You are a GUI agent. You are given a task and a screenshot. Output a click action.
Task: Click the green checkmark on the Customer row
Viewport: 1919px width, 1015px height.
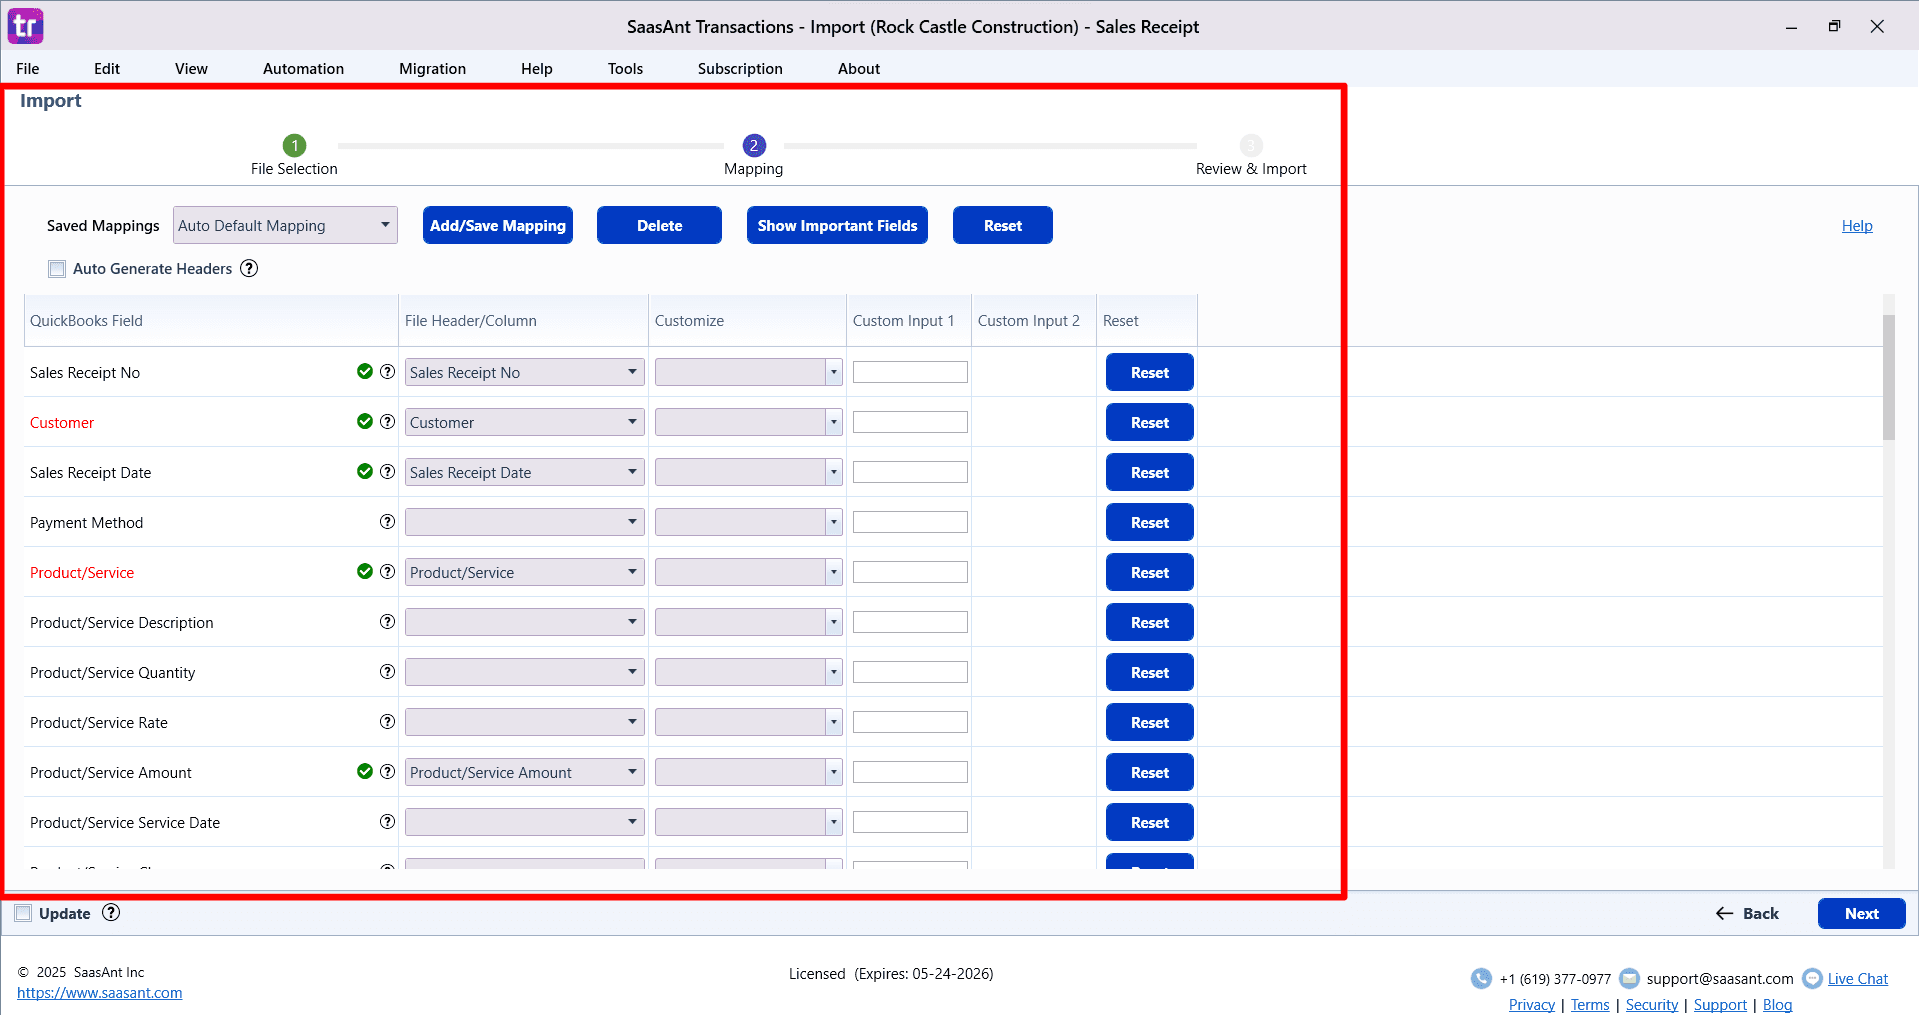[365, 422]
